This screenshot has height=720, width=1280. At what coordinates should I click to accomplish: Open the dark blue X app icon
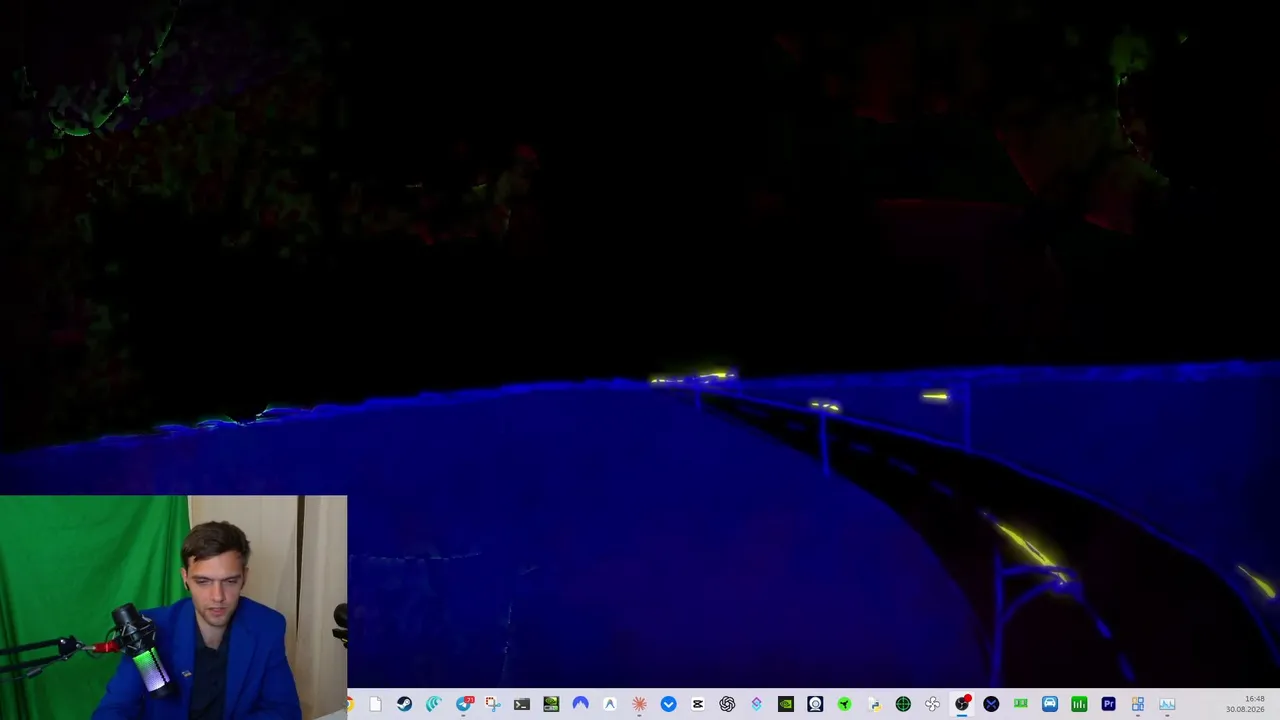point(991,704)
